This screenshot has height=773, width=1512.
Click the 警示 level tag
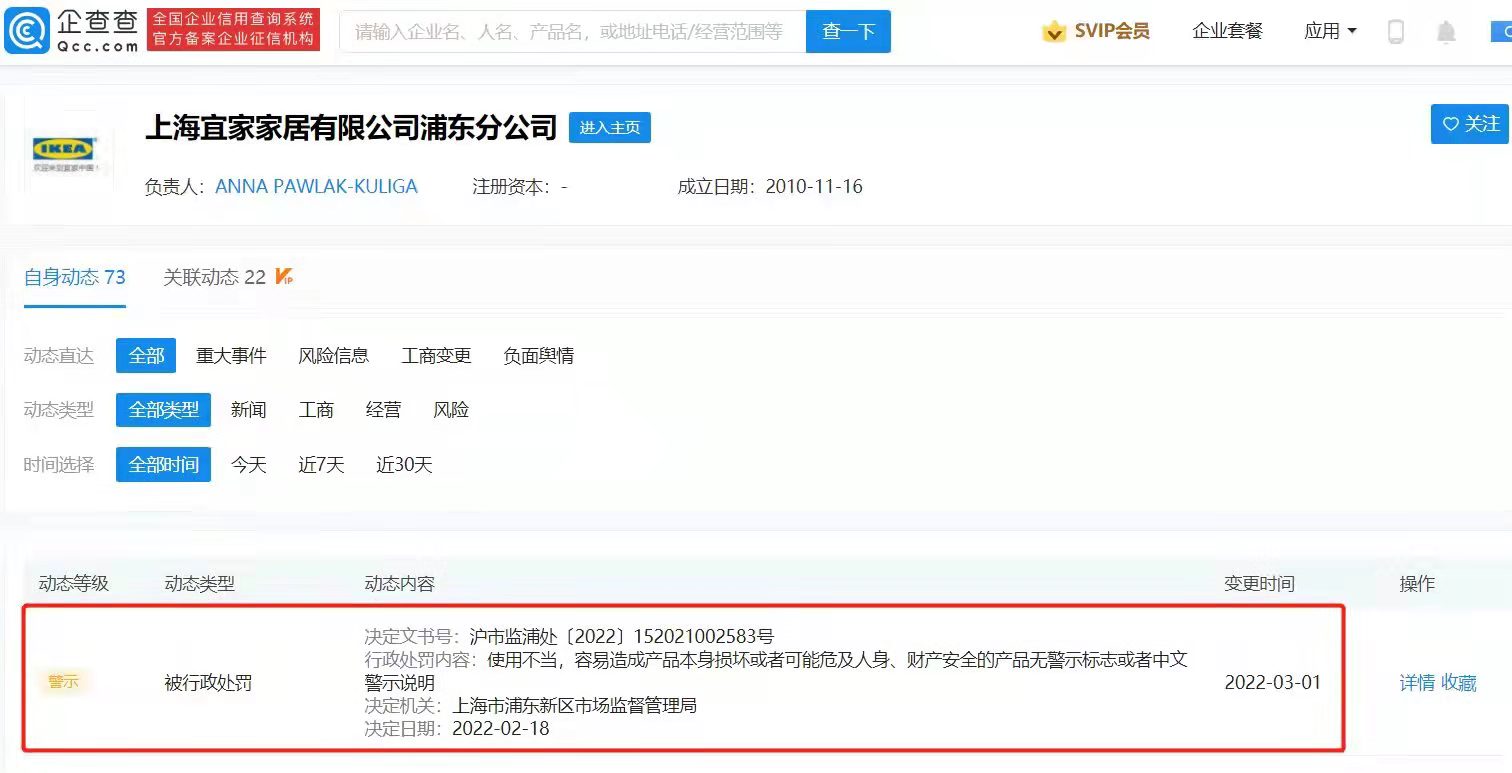(63, 682)
